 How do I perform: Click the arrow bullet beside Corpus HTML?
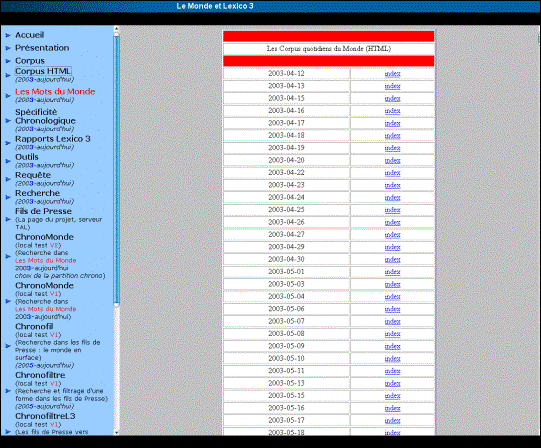click(8, 75)
